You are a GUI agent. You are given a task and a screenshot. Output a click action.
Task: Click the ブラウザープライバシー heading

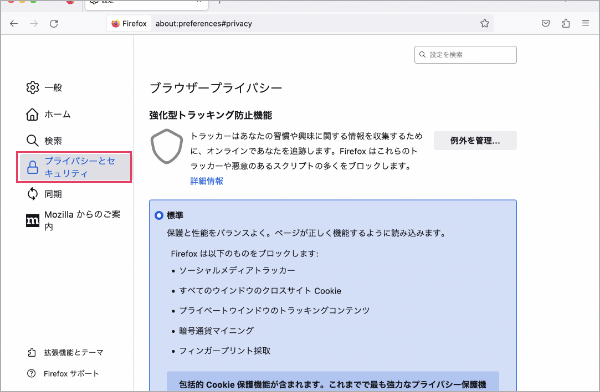click(216, 88)
